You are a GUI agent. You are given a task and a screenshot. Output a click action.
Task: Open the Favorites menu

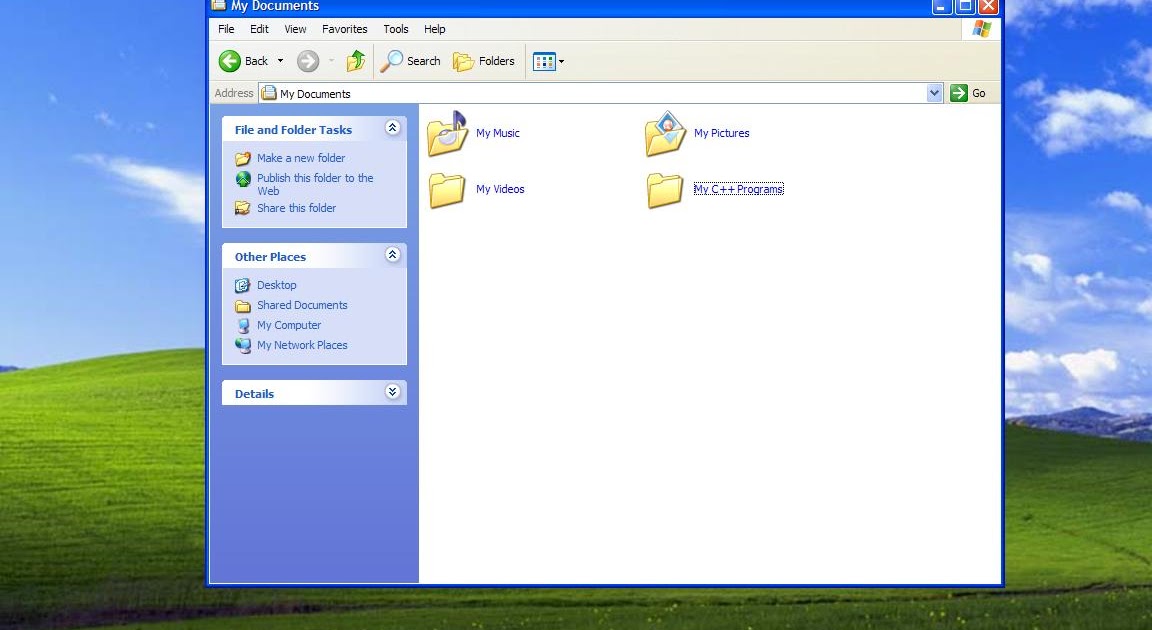(344, 29)
